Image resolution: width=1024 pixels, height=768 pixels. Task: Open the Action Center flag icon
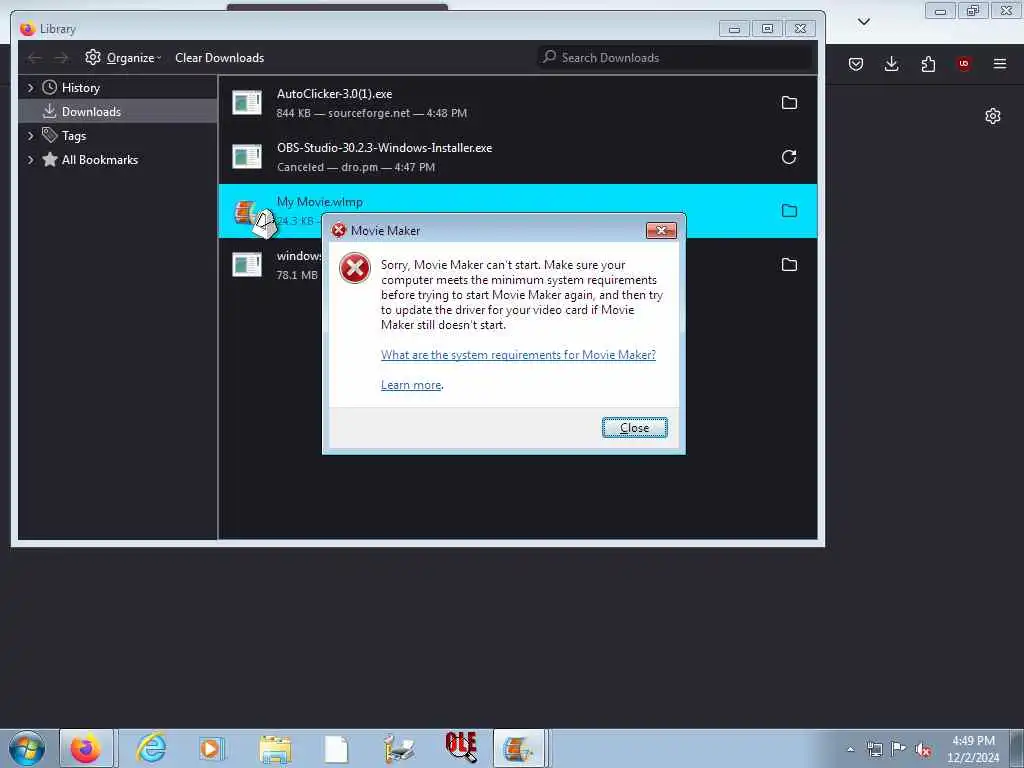(899, 749)
